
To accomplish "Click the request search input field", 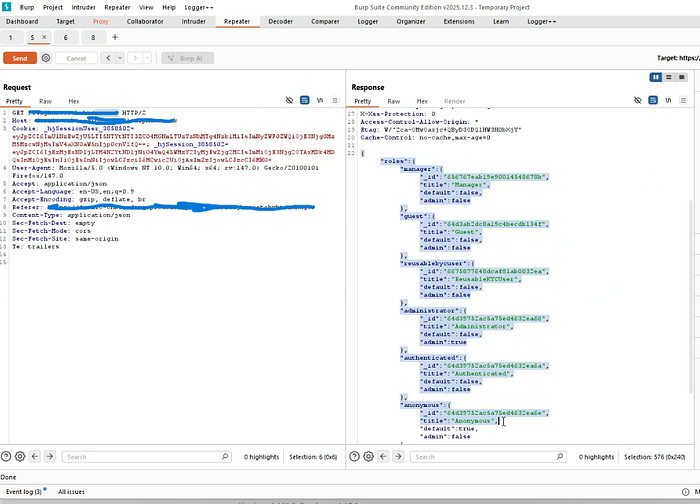I will (146, 457).
